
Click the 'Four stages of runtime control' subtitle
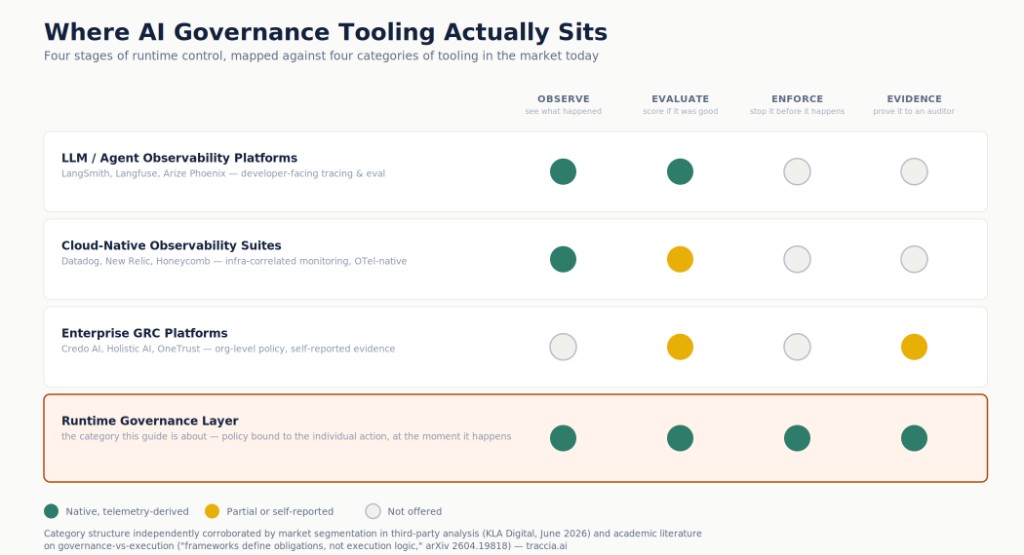321,56
